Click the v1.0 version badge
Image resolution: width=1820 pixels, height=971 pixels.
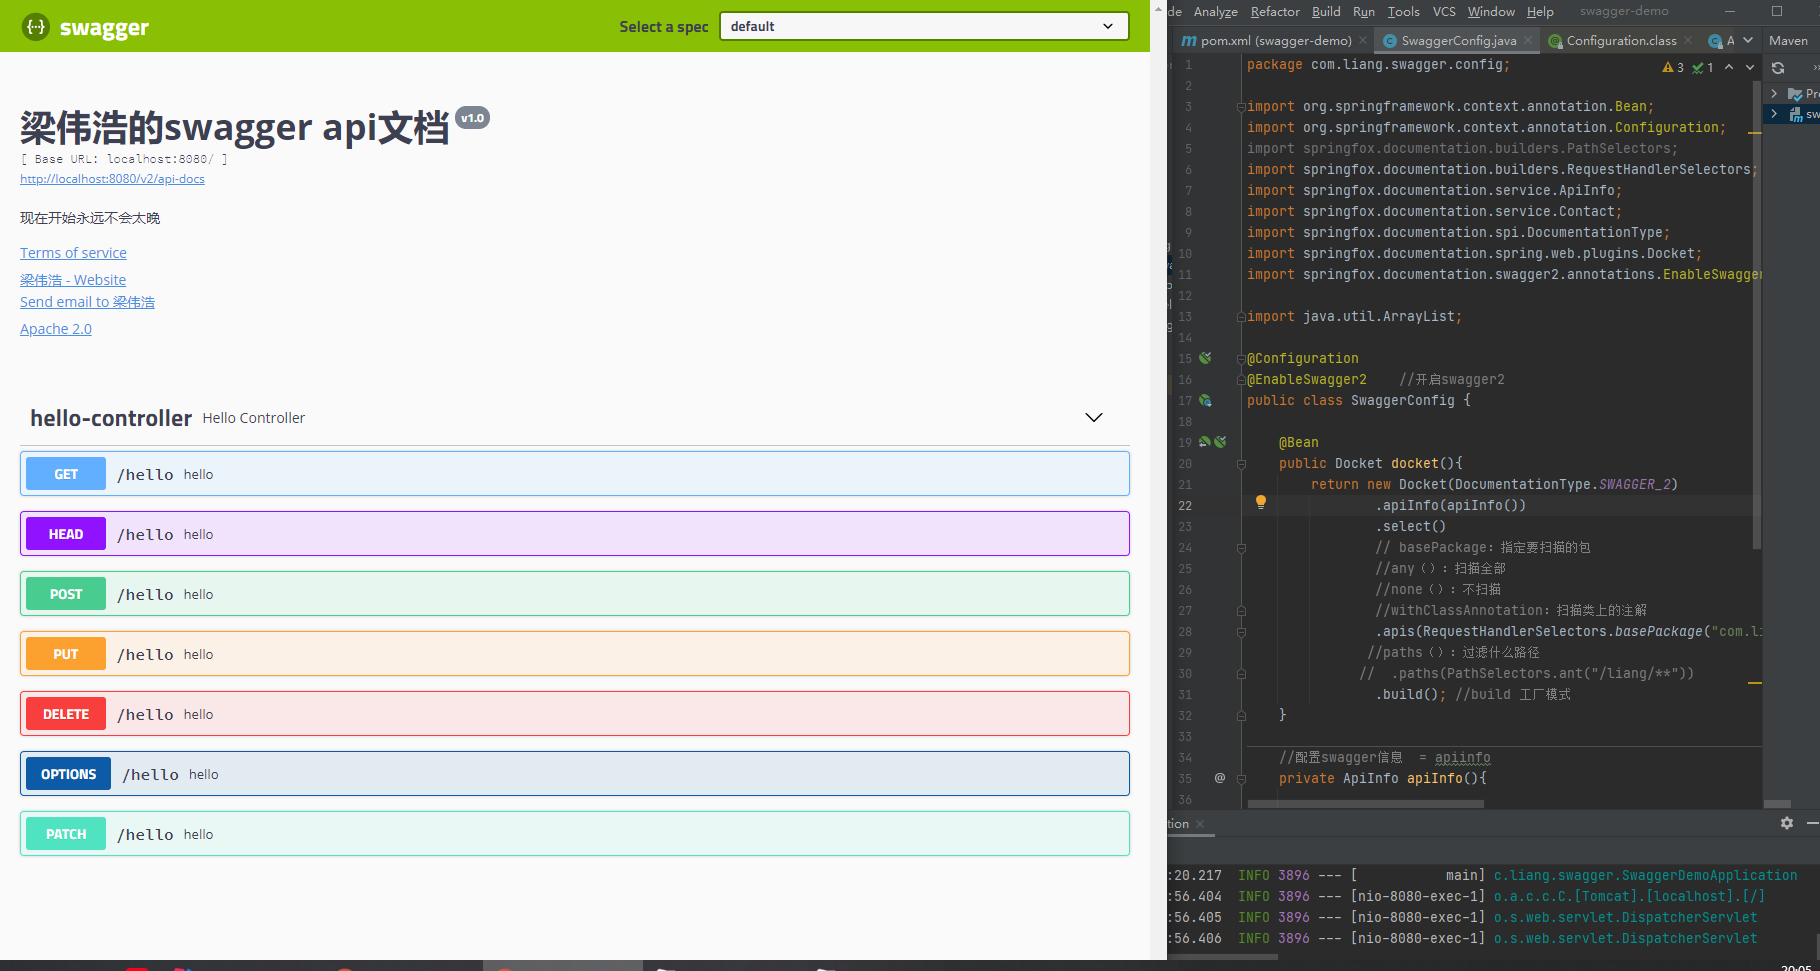pos(472,118)
